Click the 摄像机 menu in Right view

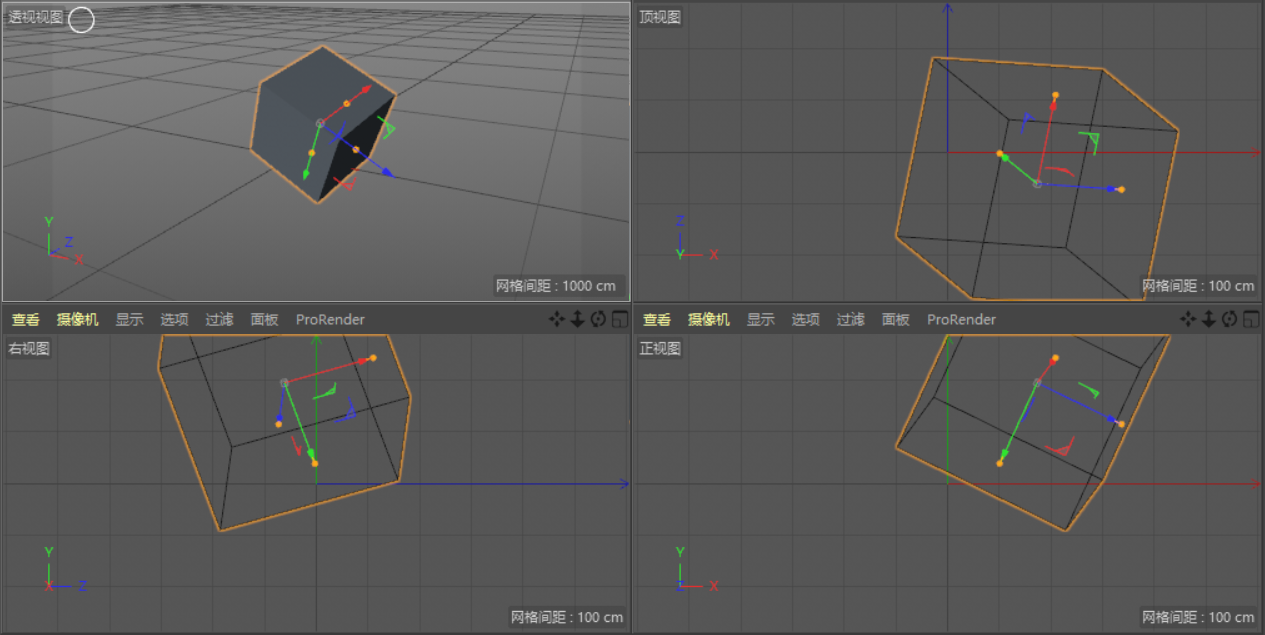pos(77,319)
